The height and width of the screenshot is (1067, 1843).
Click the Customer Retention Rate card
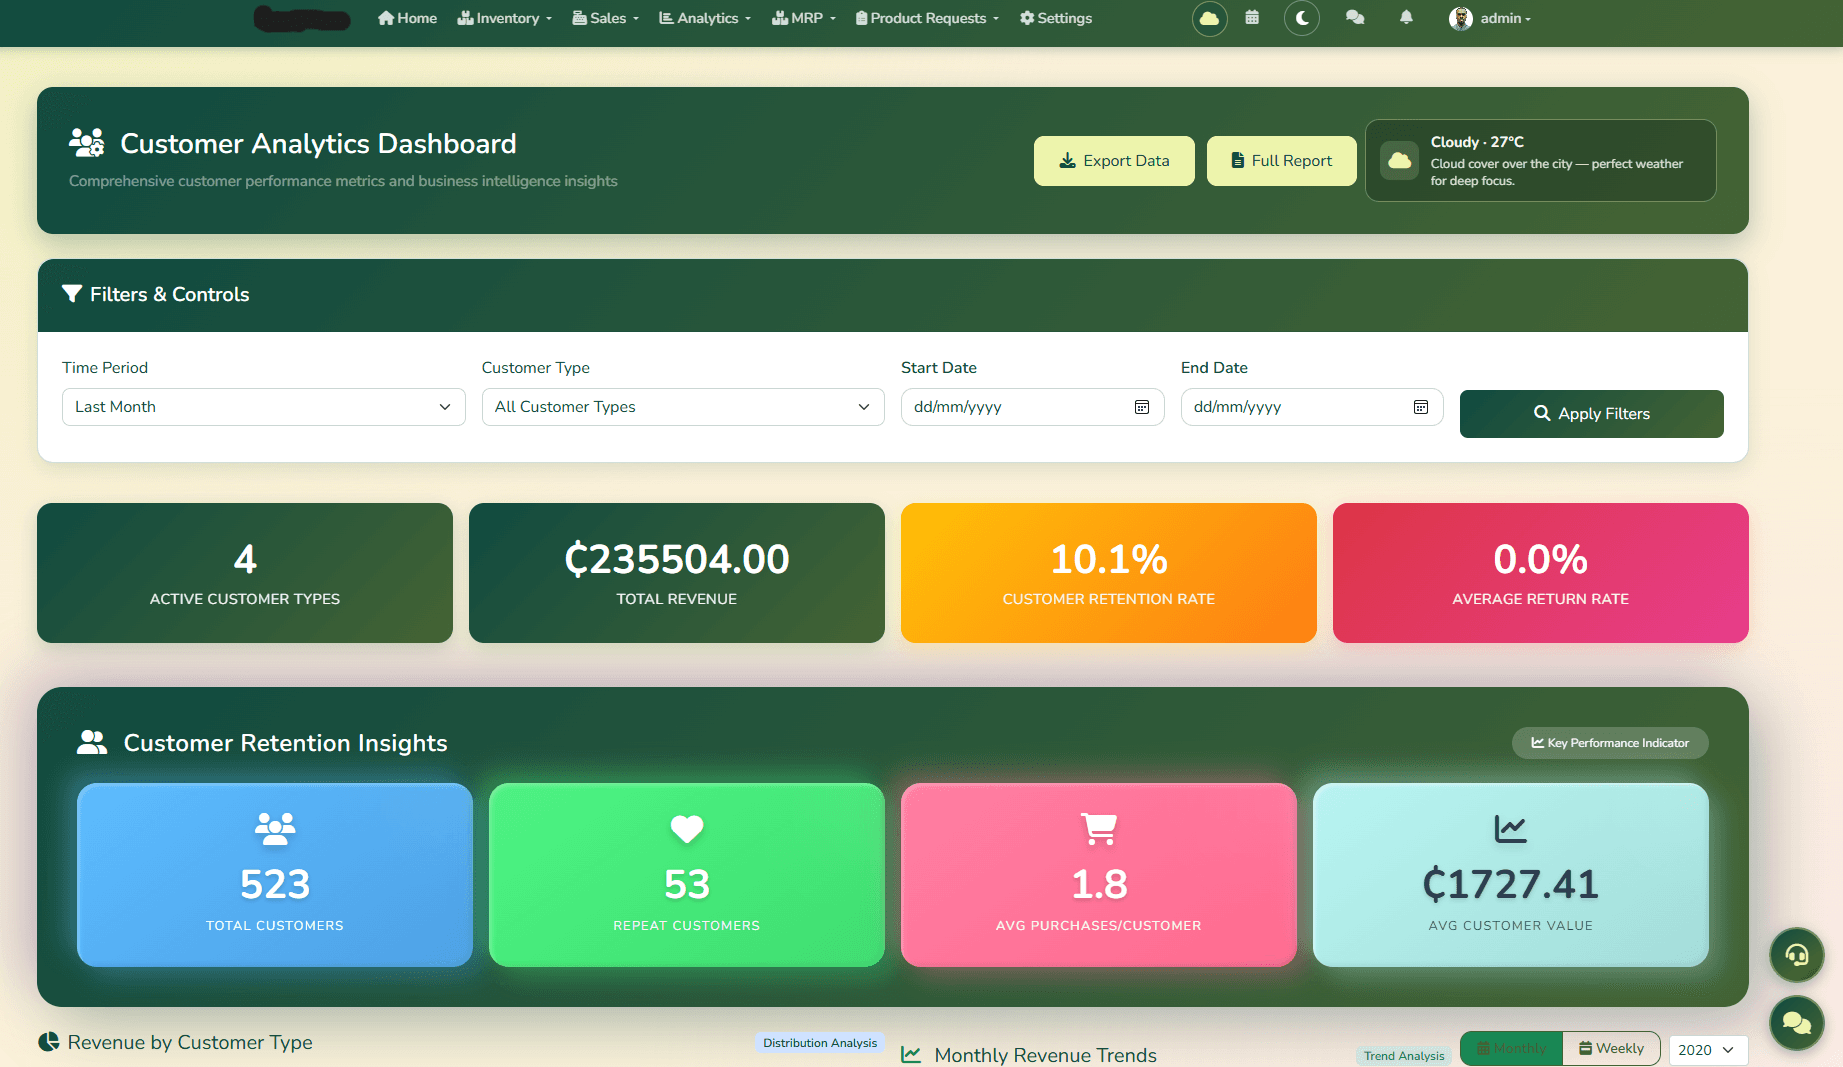coord(1109,573)
